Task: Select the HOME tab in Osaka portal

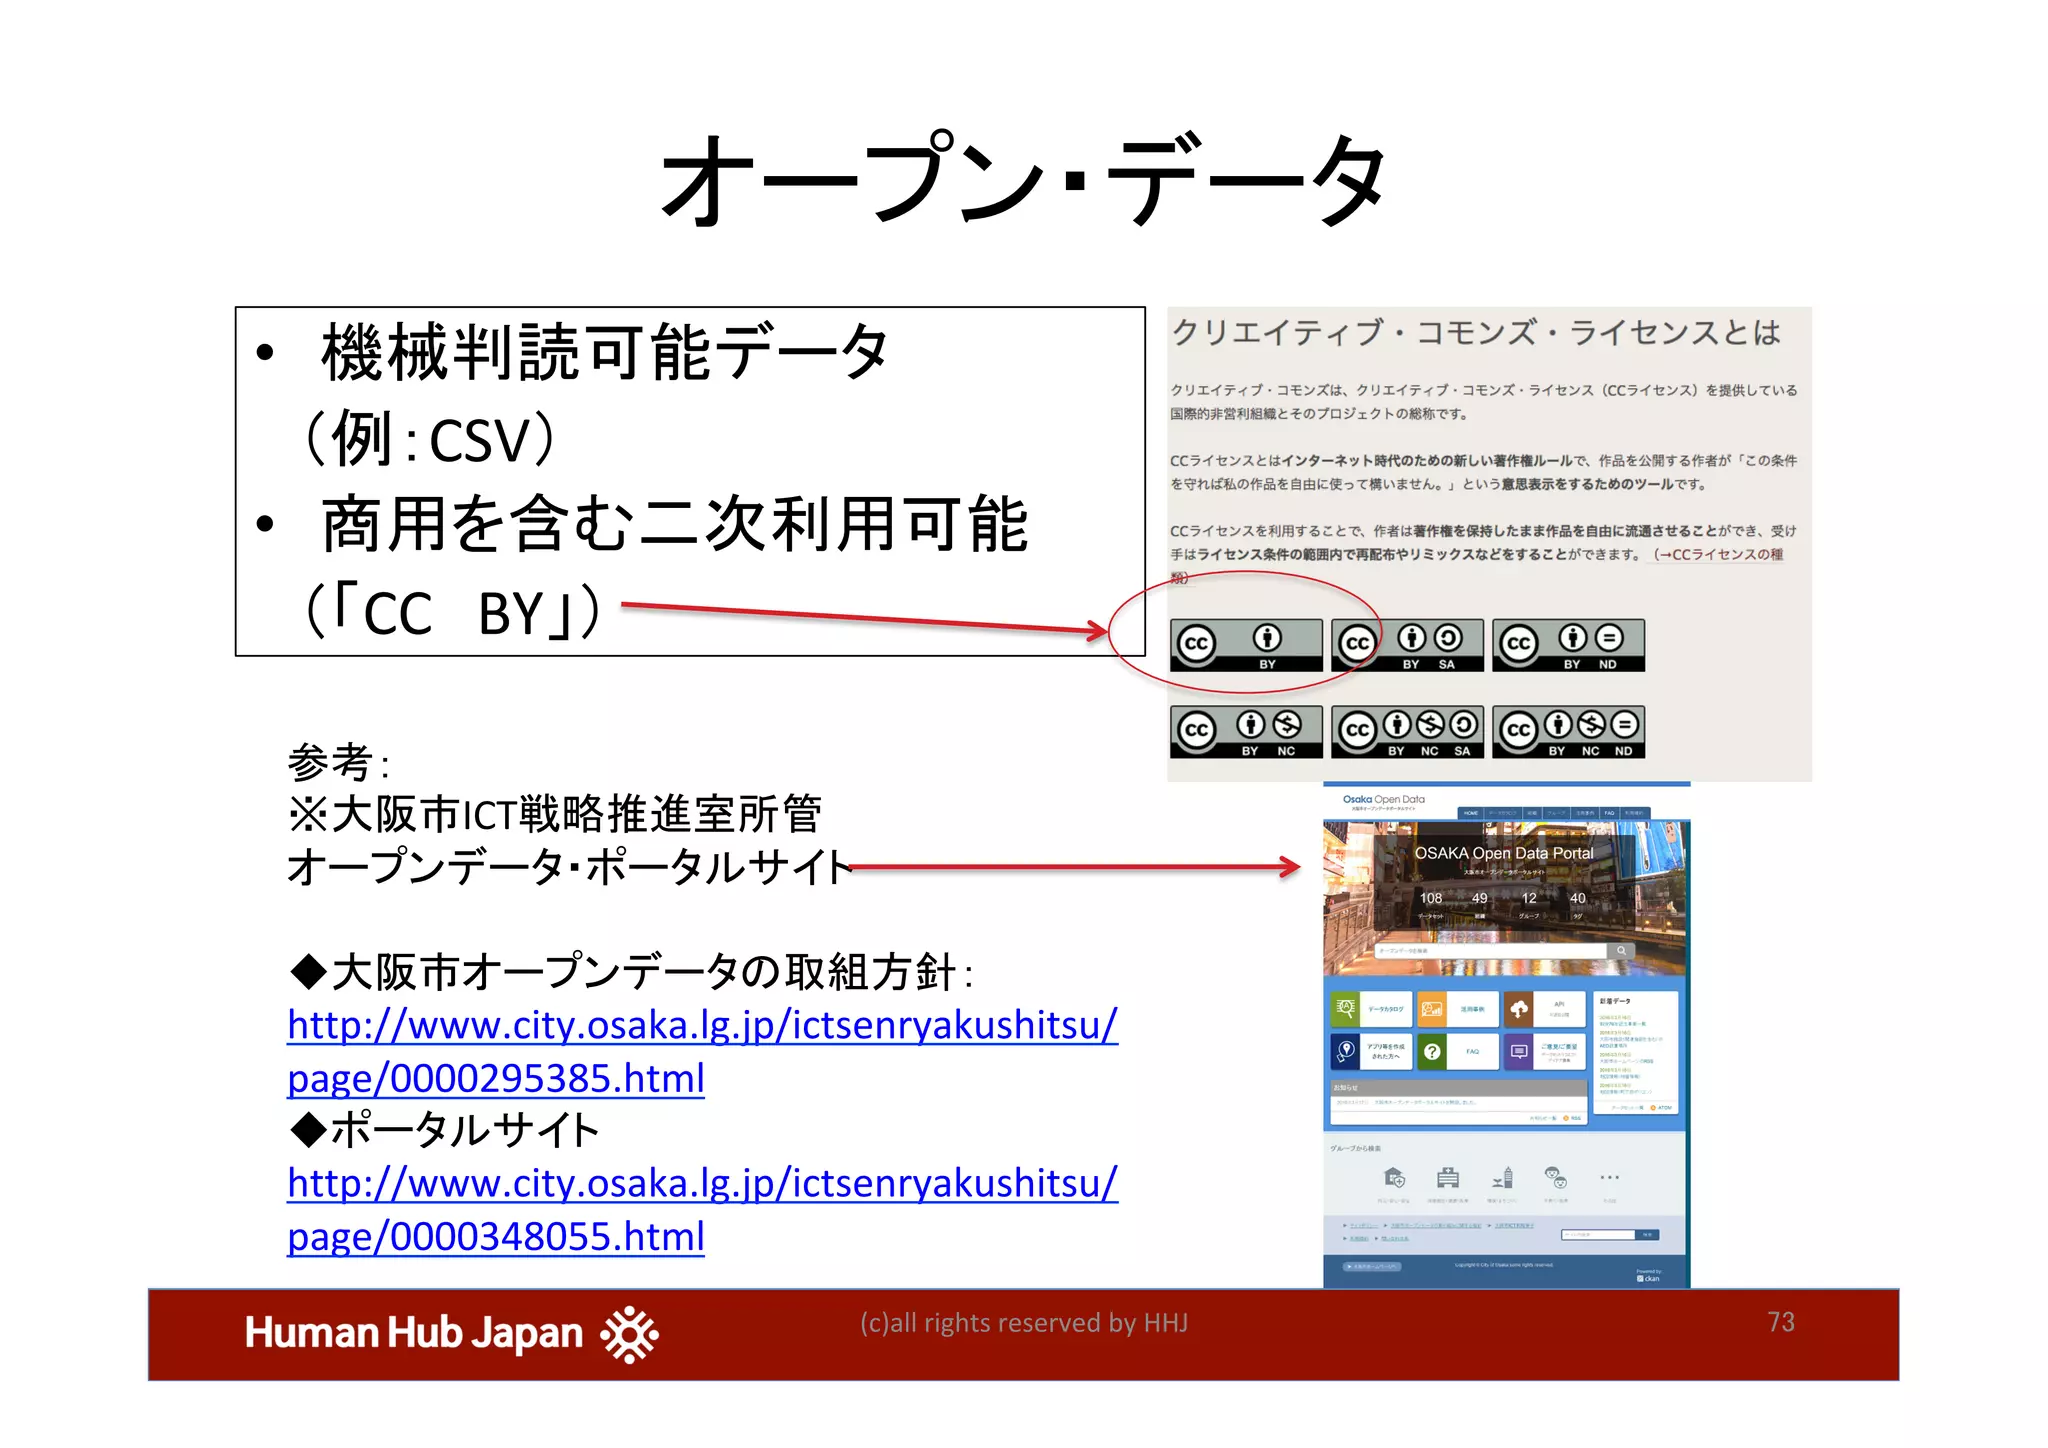Action: click(x=1471, y=813)
